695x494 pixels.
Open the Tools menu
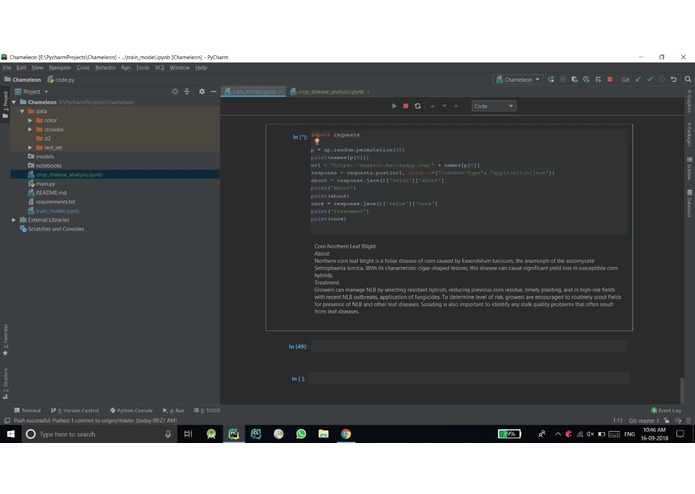click(x=142, y=68)
